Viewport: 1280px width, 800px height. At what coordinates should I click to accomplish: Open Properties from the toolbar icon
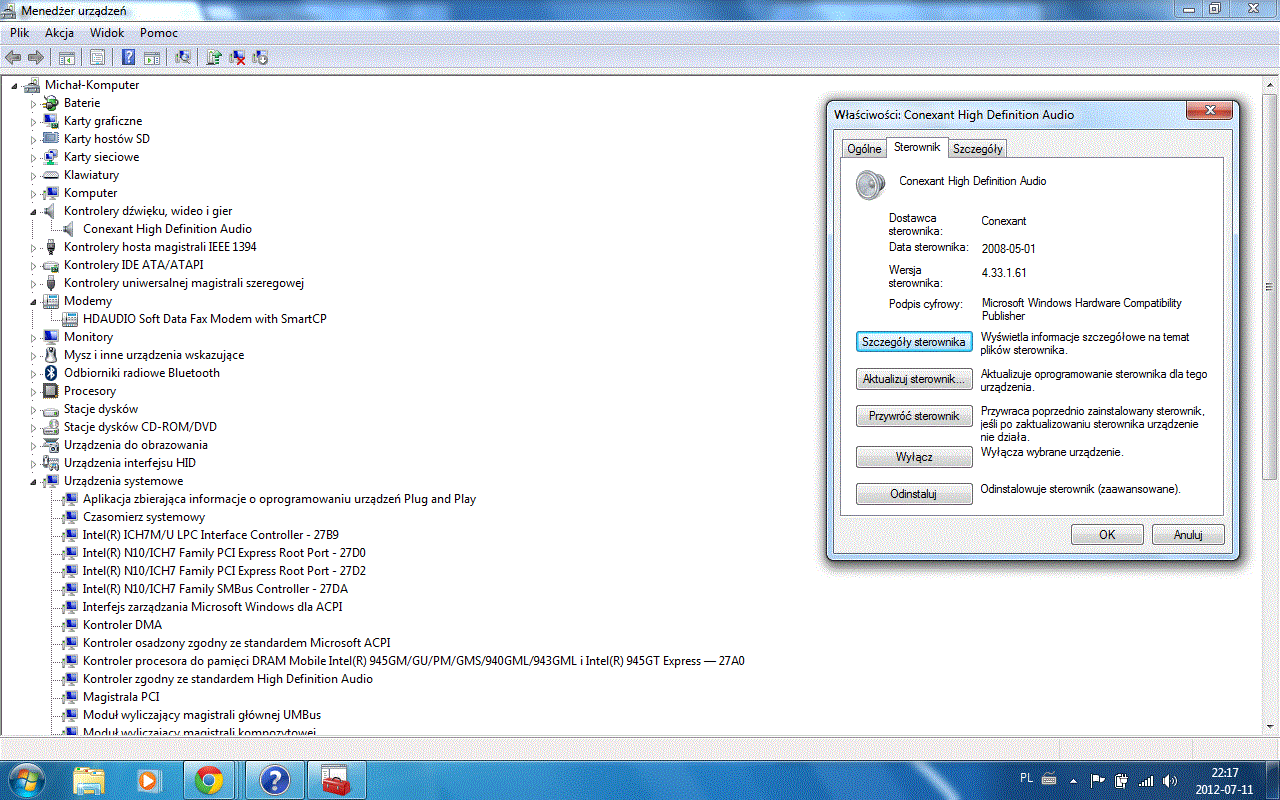pyautogui.click(x=97, y=58)
